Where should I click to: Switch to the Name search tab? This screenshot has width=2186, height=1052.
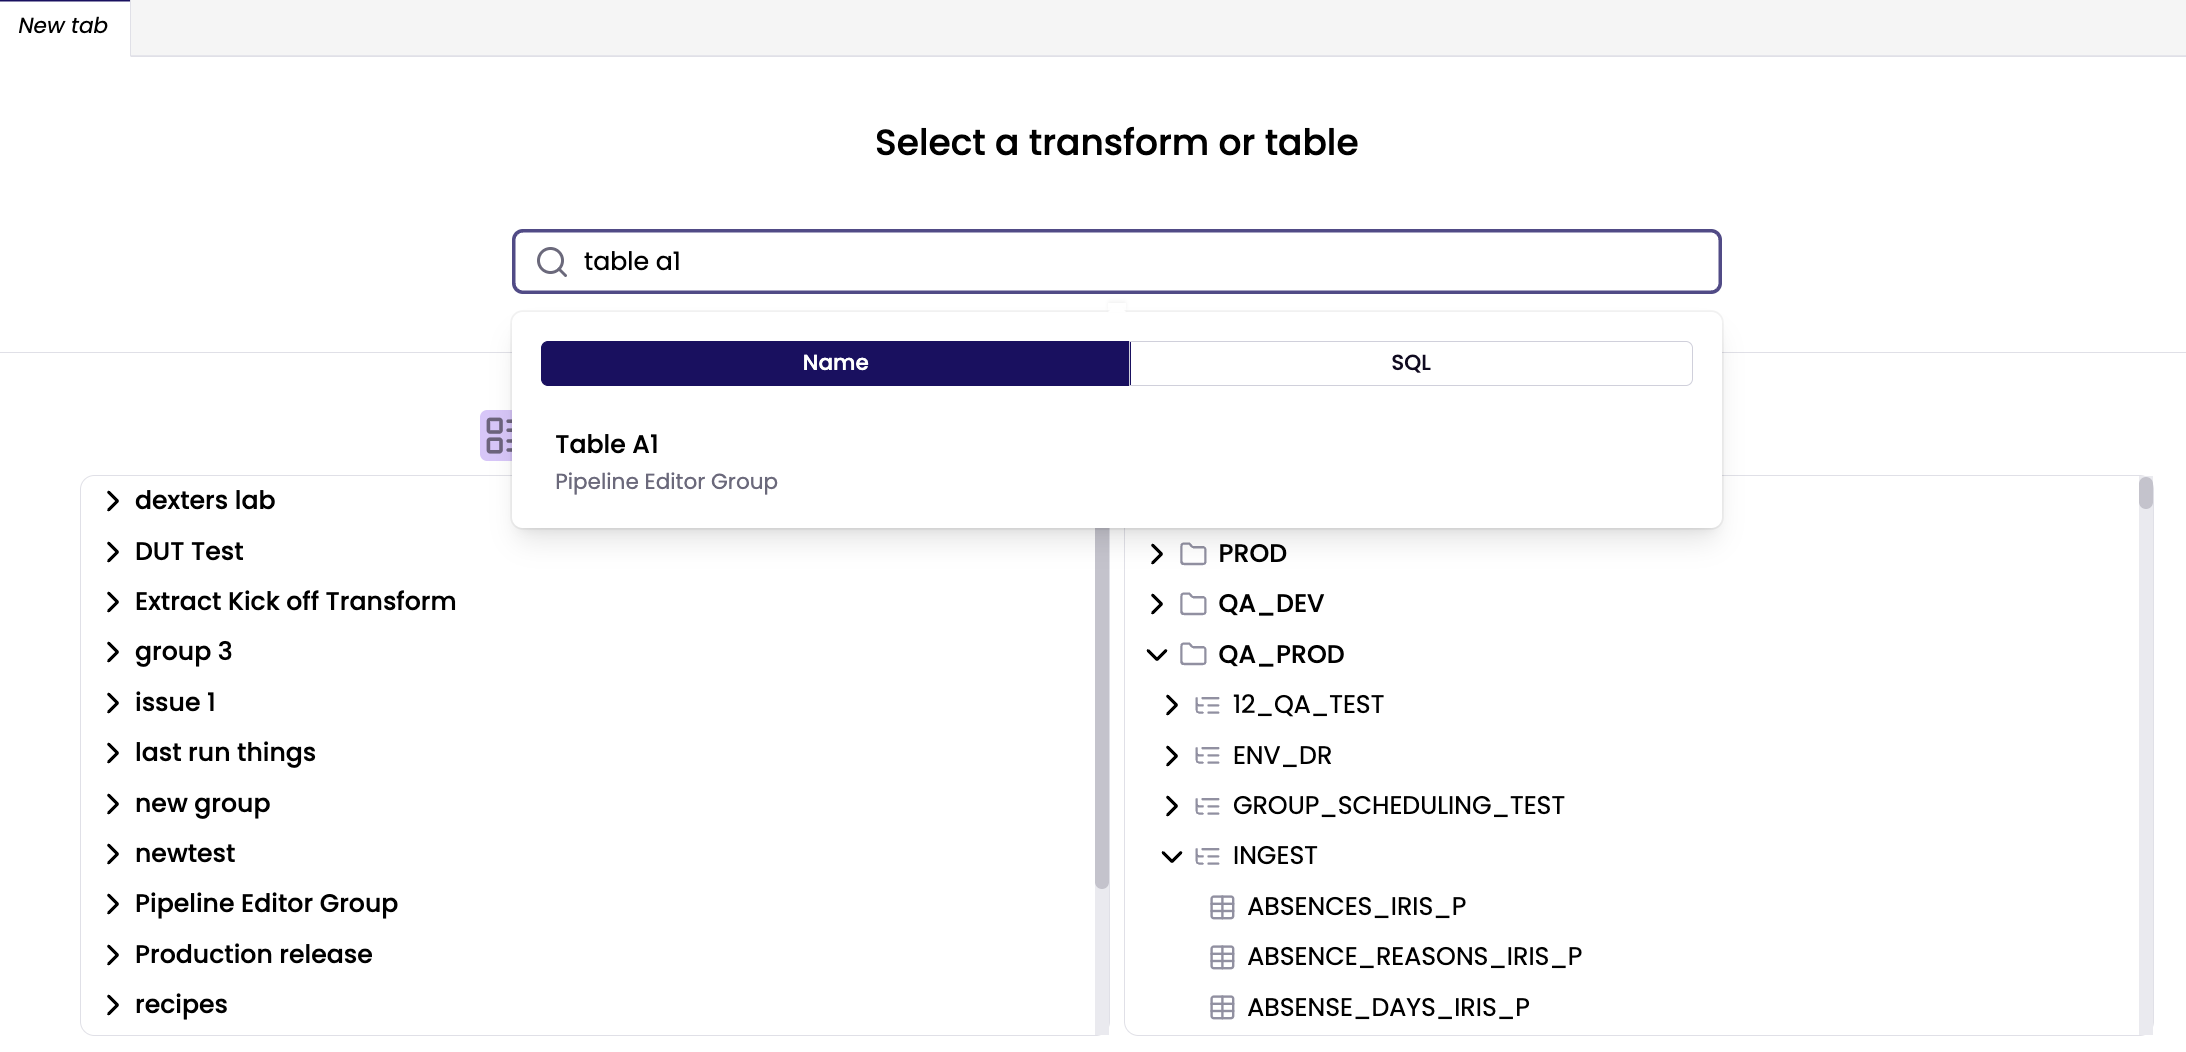[x=835, y=363]
